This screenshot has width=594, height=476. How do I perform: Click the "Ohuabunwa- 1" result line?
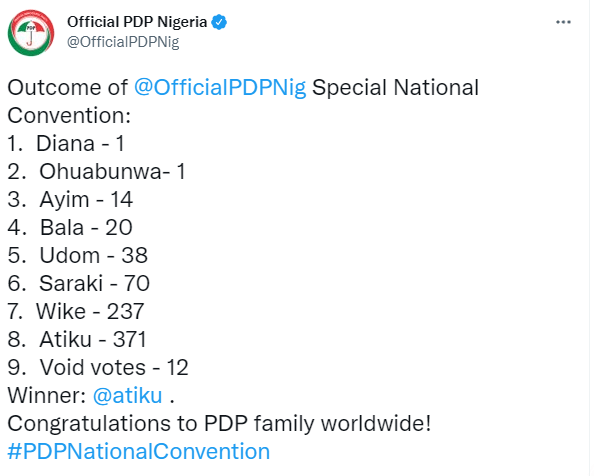pos(97,172)
